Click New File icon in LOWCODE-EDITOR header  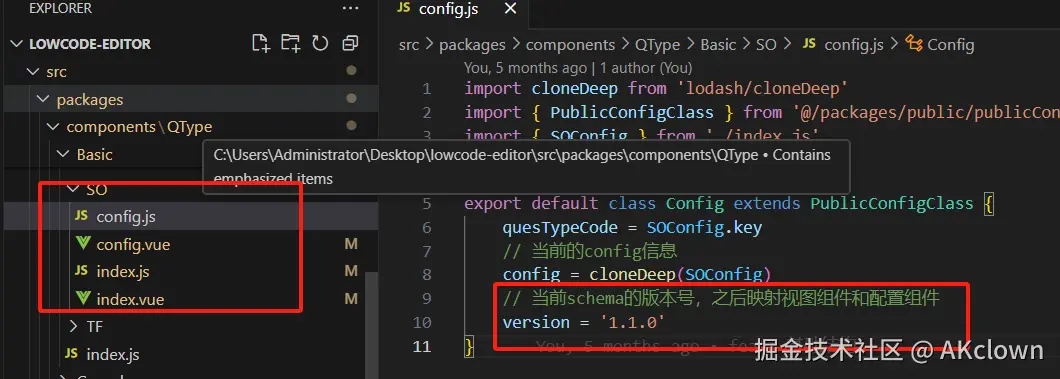tap(261, 43)
